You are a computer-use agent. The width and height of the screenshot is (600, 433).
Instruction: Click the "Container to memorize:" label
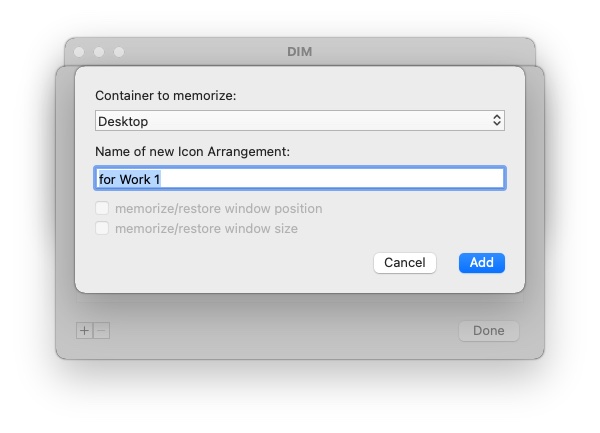[x=166, y=96]
